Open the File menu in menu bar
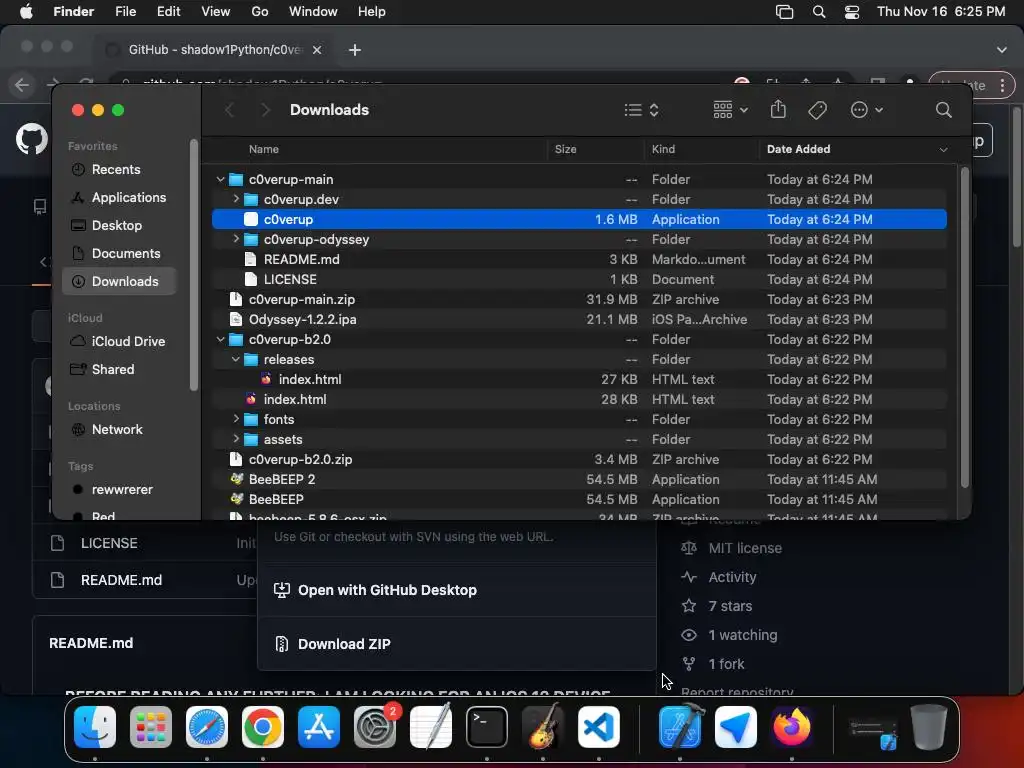The height and width of the screenshot is (768, 1024). pos(125,12)
